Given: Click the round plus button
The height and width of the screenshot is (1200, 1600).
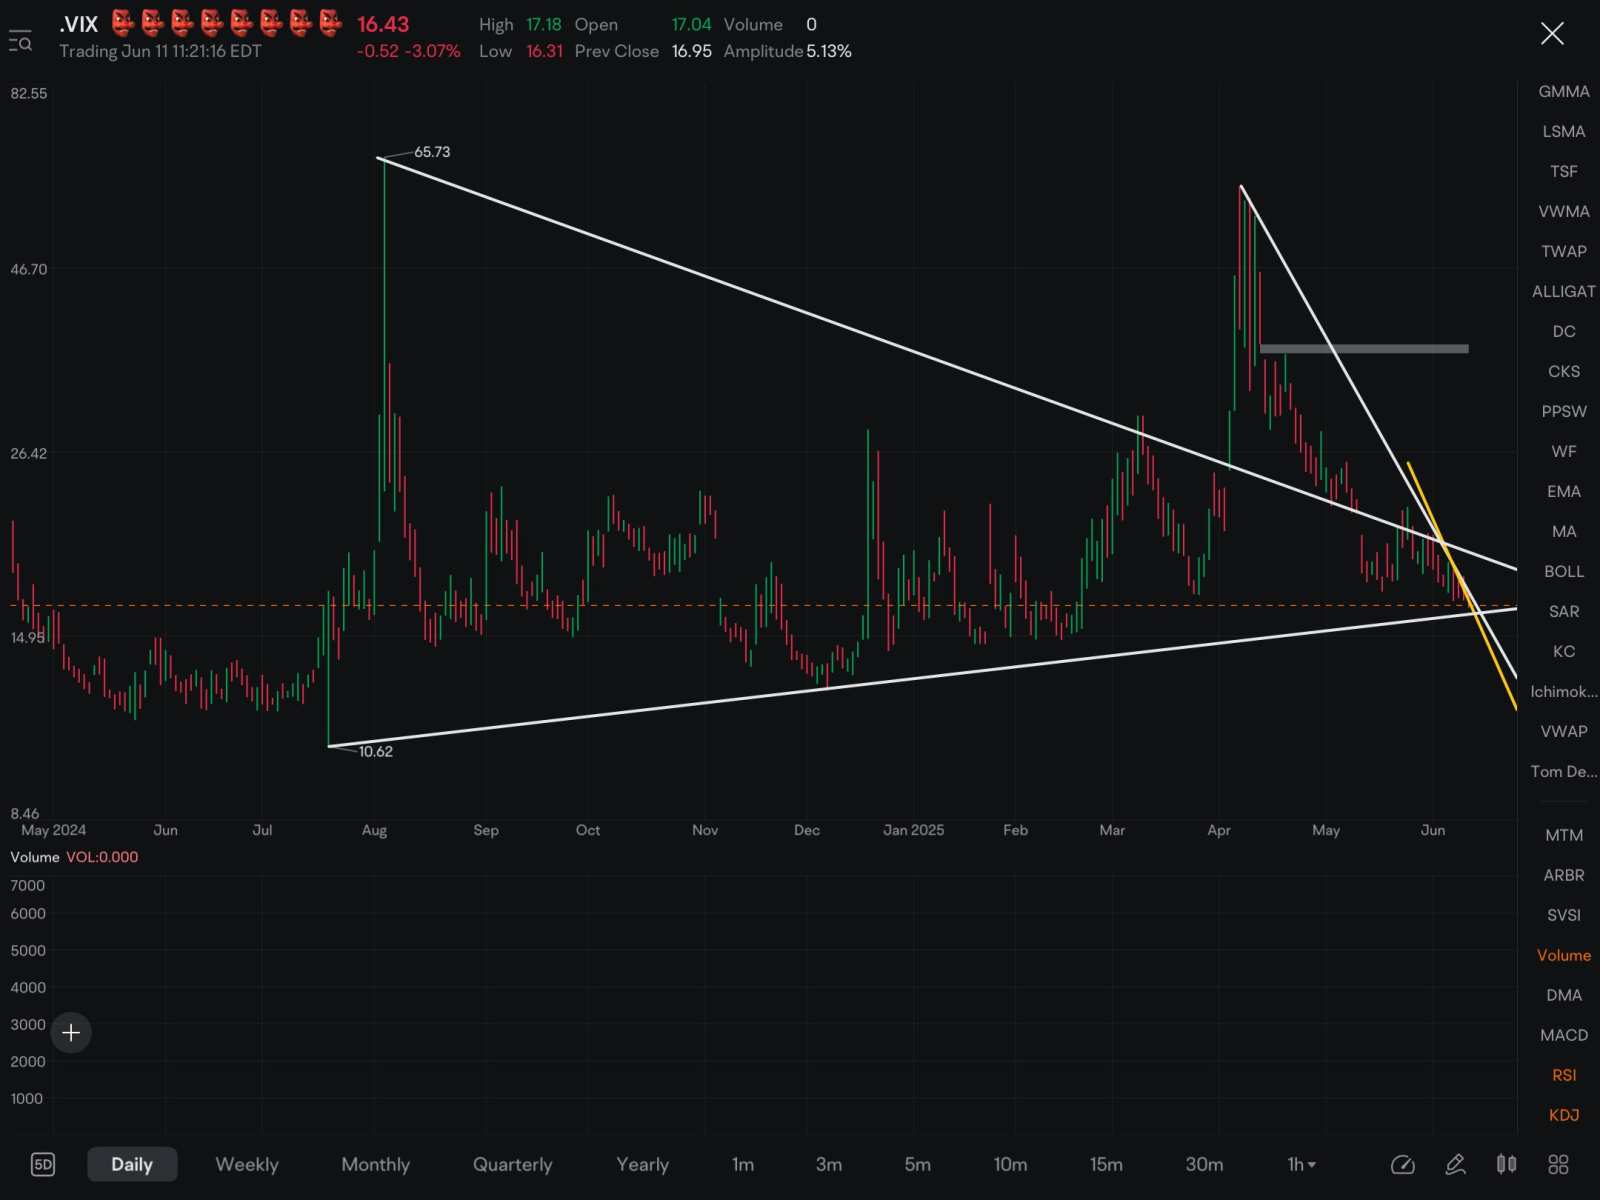Looking at the screenshot, I should tap(71, 1032).
